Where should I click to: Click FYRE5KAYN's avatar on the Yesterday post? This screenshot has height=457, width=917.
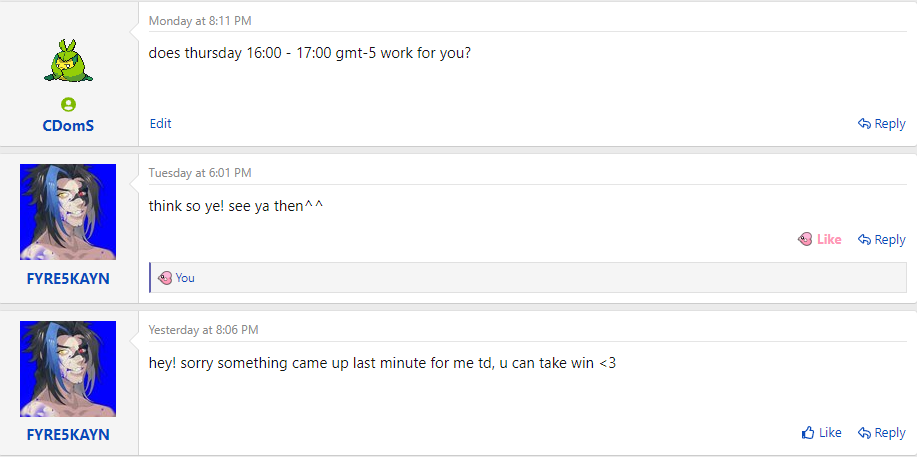(x=68, y=368)
